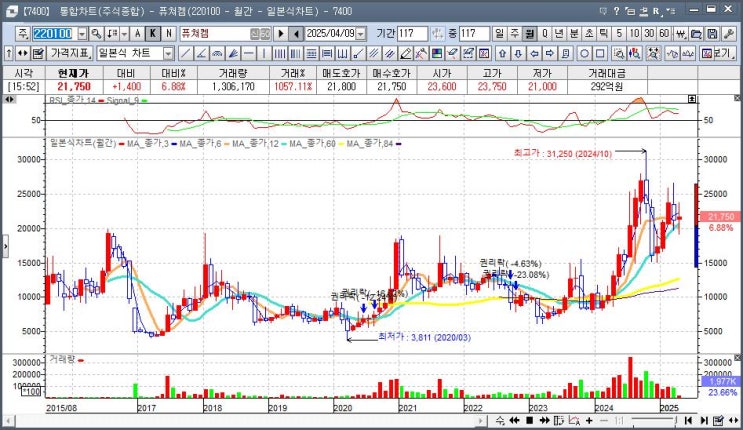Open the 주 market type selector
743x430 pixels.
(22, 34)
